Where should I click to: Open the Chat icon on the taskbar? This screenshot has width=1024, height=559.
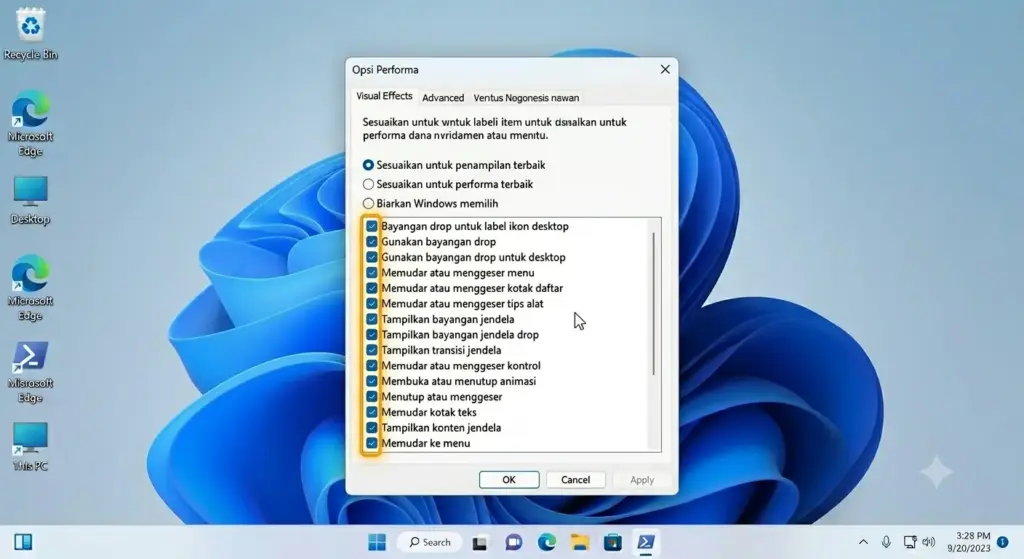click(513, 543)
